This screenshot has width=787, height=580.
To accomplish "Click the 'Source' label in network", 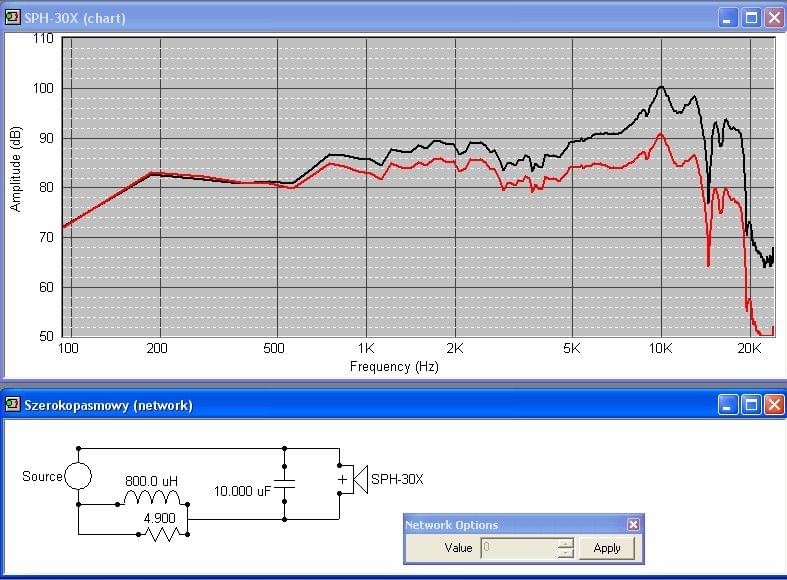I will point(42,476).
